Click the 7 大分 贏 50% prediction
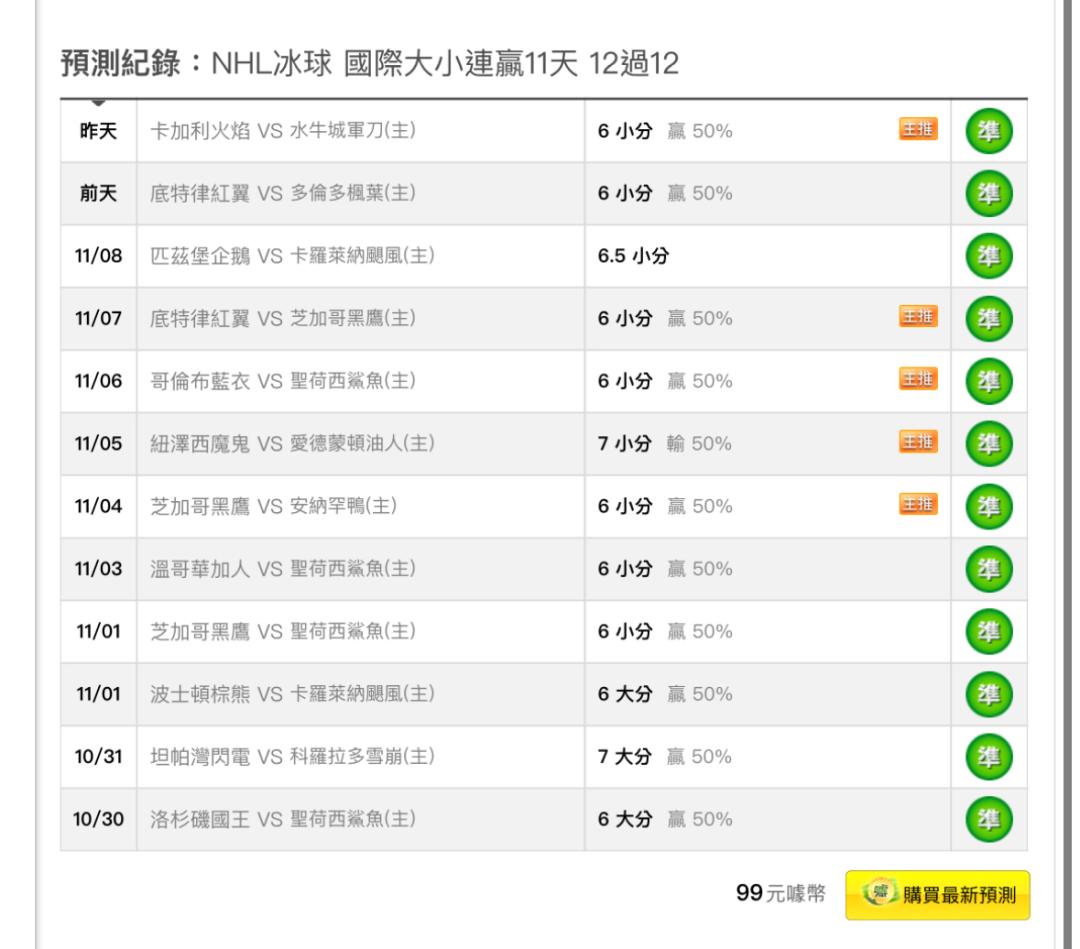The width and height of the screenshot is (1080, 949). tap(665, 757)
